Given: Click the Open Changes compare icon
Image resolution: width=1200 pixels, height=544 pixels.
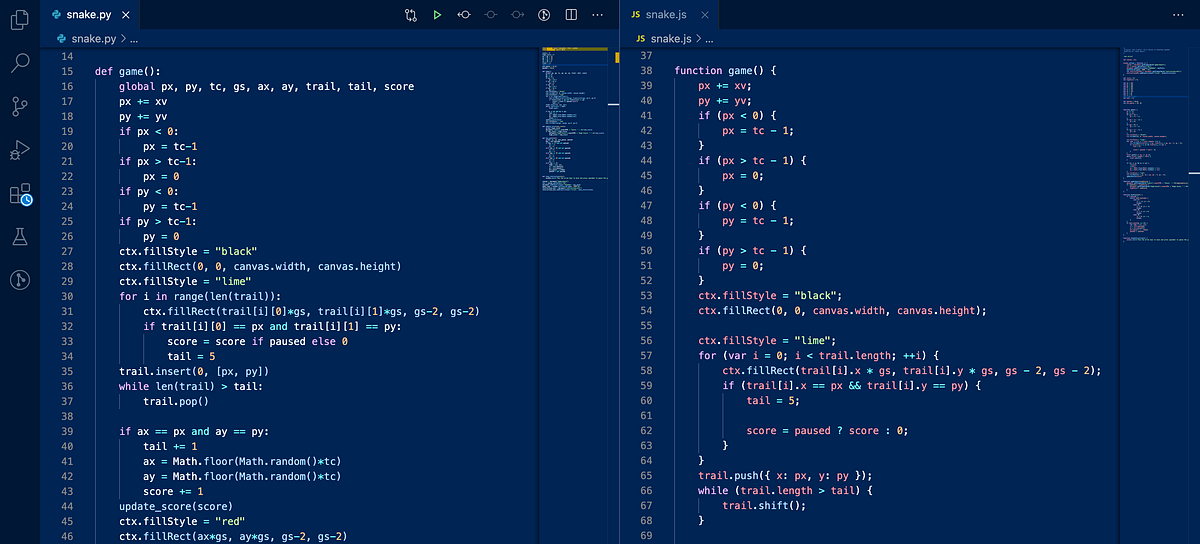Looking at the screenshot, I should (x=411, y=15).
